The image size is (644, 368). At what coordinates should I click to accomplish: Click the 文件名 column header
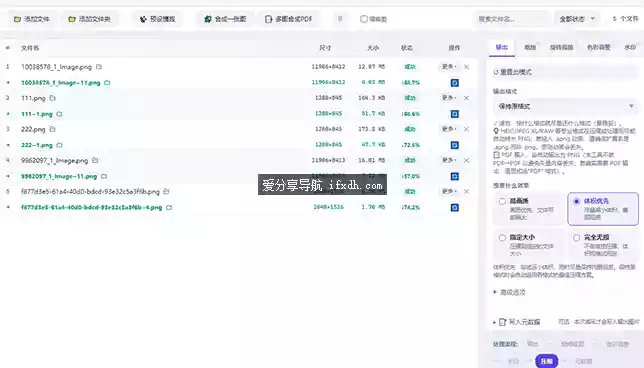coord(30,48)
